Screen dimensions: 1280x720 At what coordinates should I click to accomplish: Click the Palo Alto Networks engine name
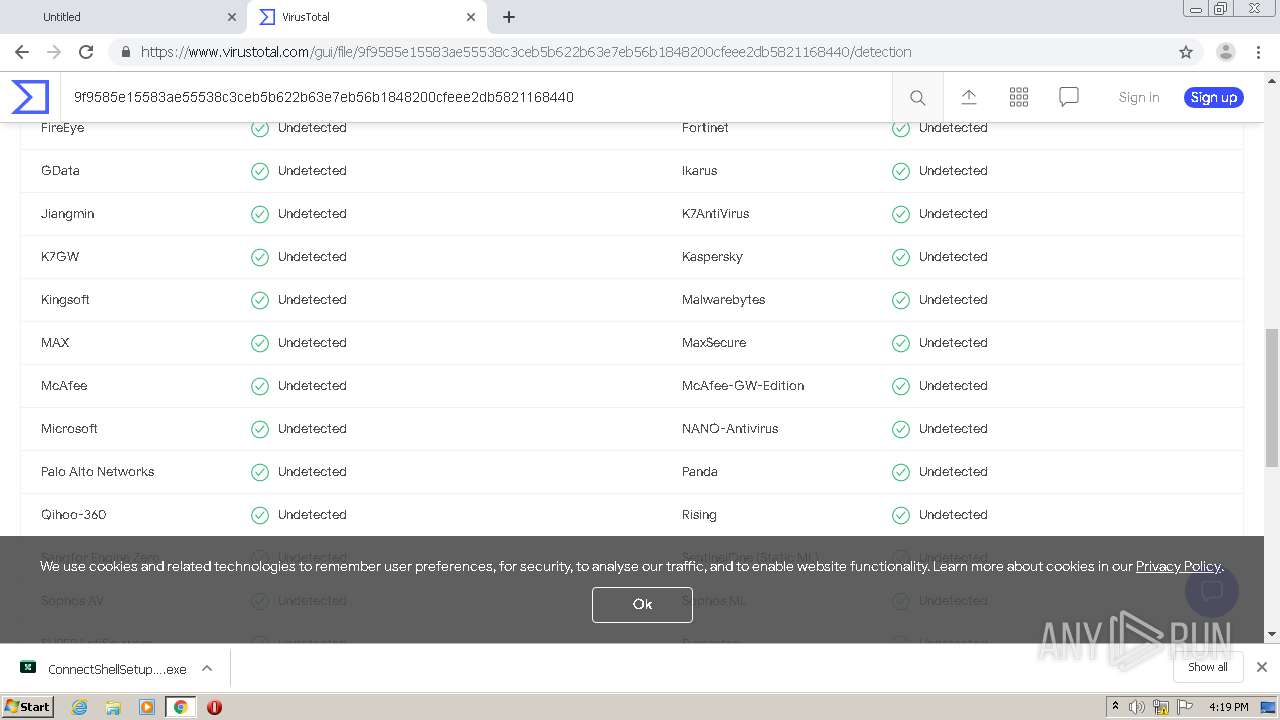[x=98, y=472]
